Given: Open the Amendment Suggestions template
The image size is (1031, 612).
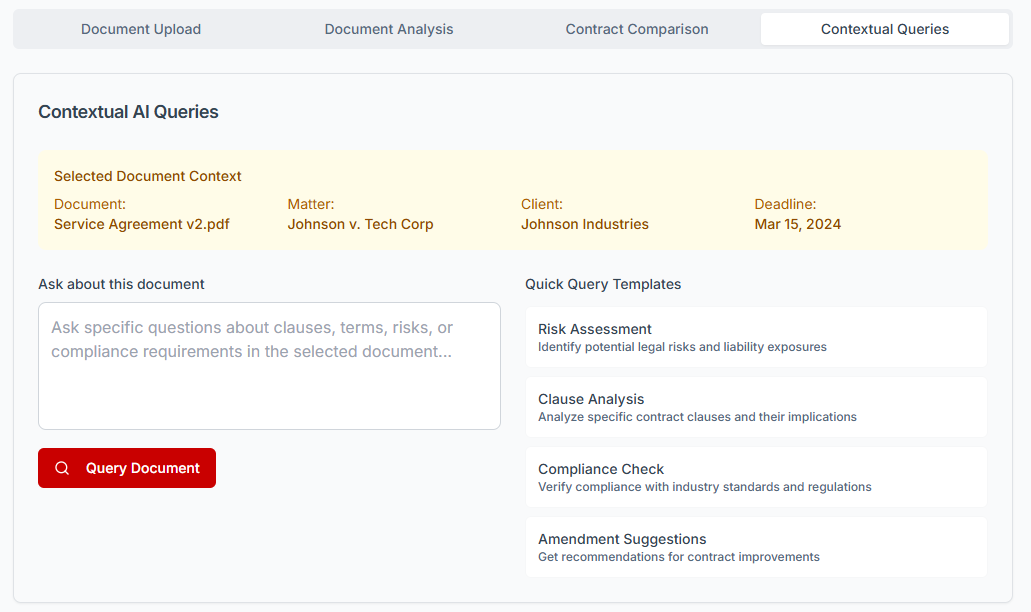Looking at the screenshot, I should [x=756, y=547].
